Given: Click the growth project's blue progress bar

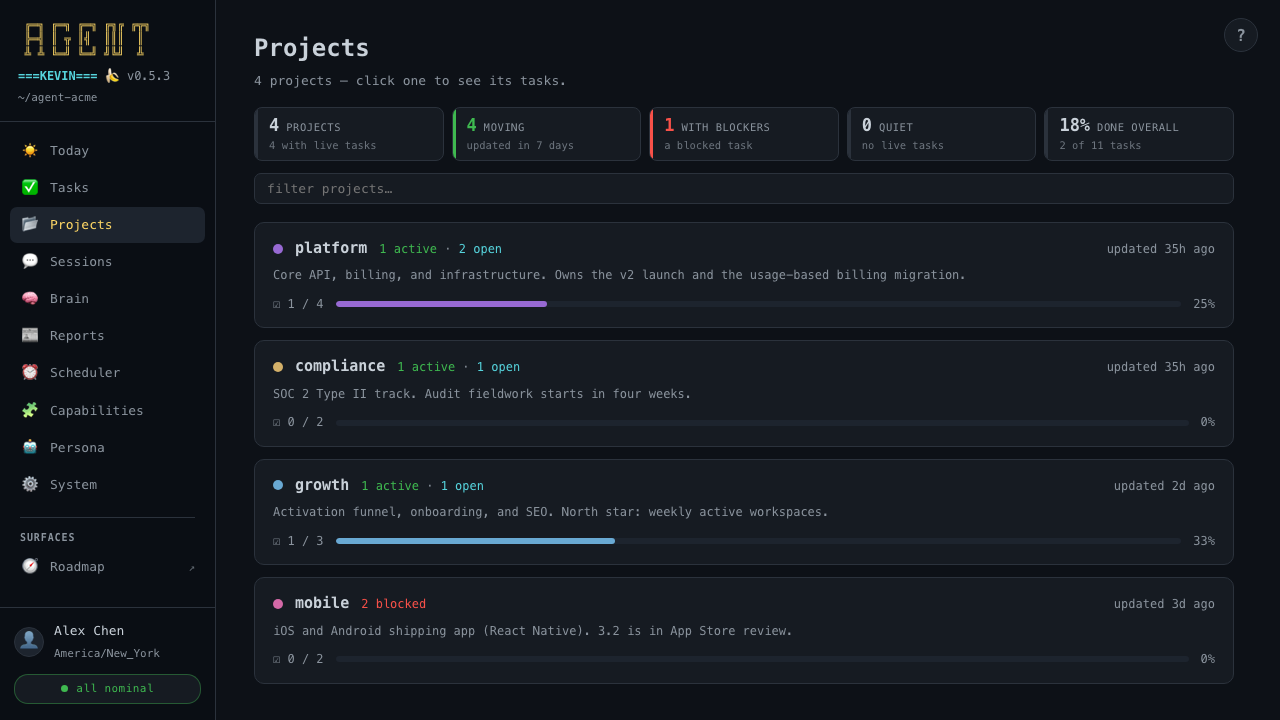Looking at the screenshot, I should pos(475,541).
